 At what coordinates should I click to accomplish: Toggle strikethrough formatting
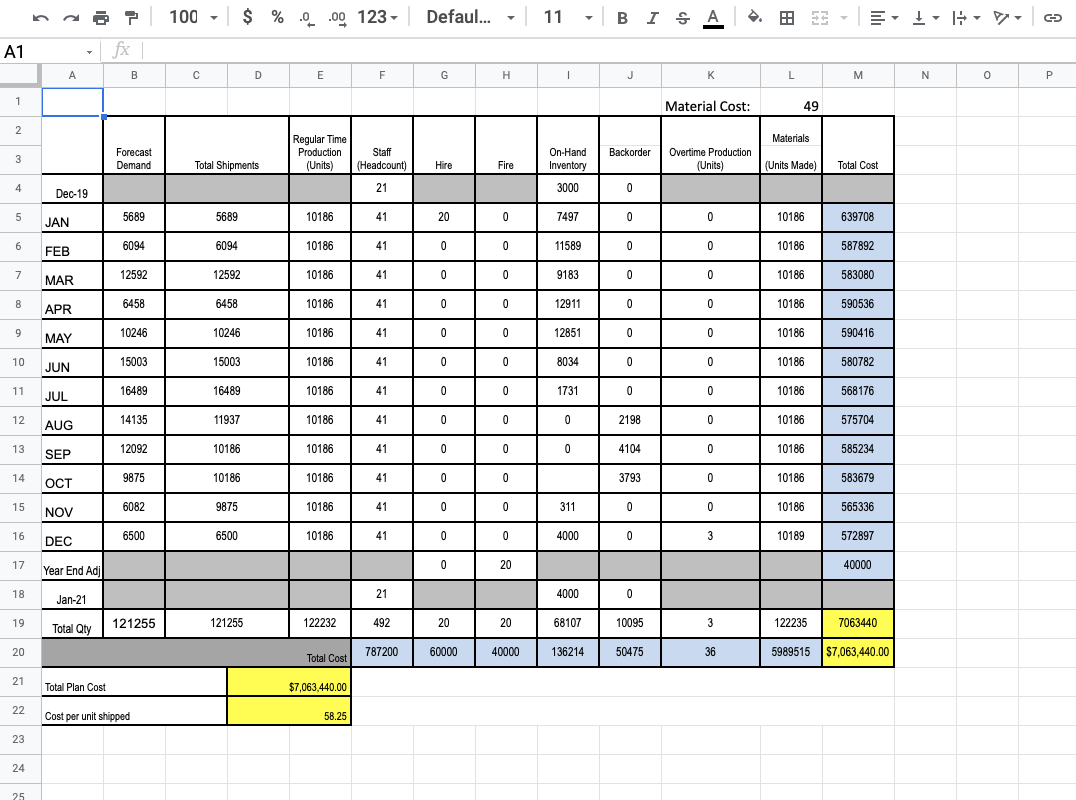pyautogui.click(x=681, y=17)
